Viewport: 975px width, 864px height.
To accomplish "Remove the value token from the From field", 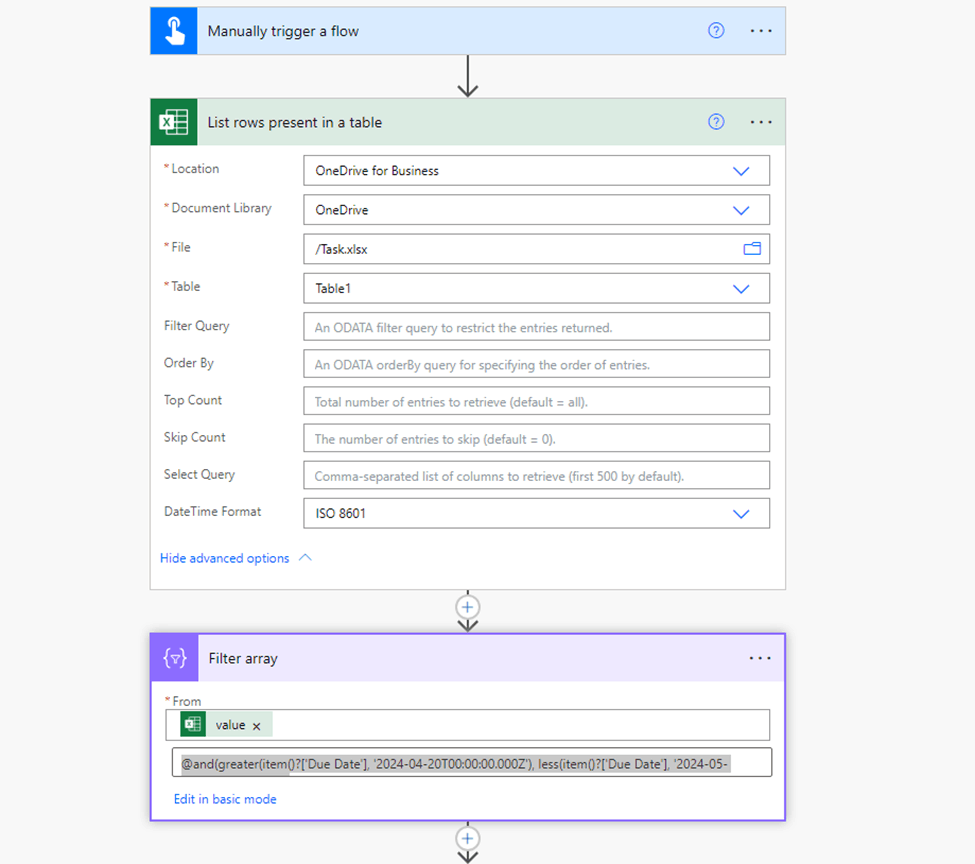I will pos(257,726).
